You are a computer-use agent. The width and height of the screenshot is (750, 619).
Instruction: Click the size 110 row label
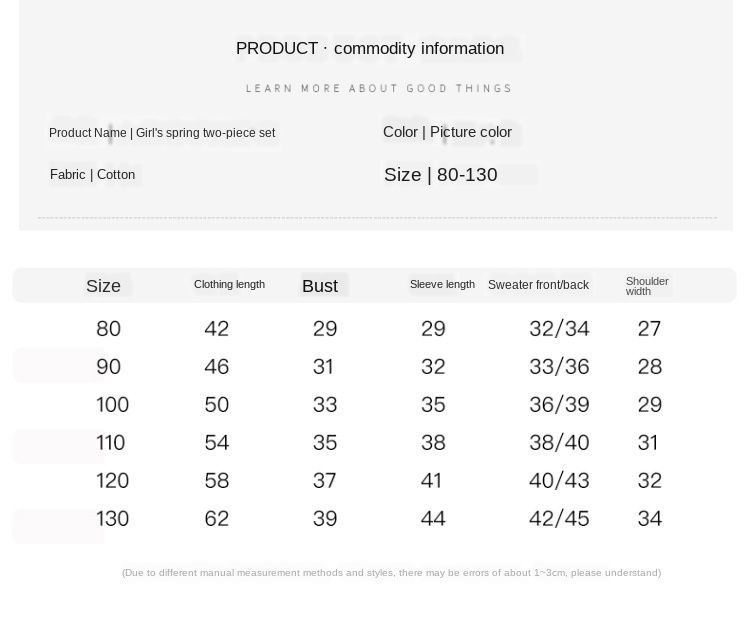click(x=110, y=443)
